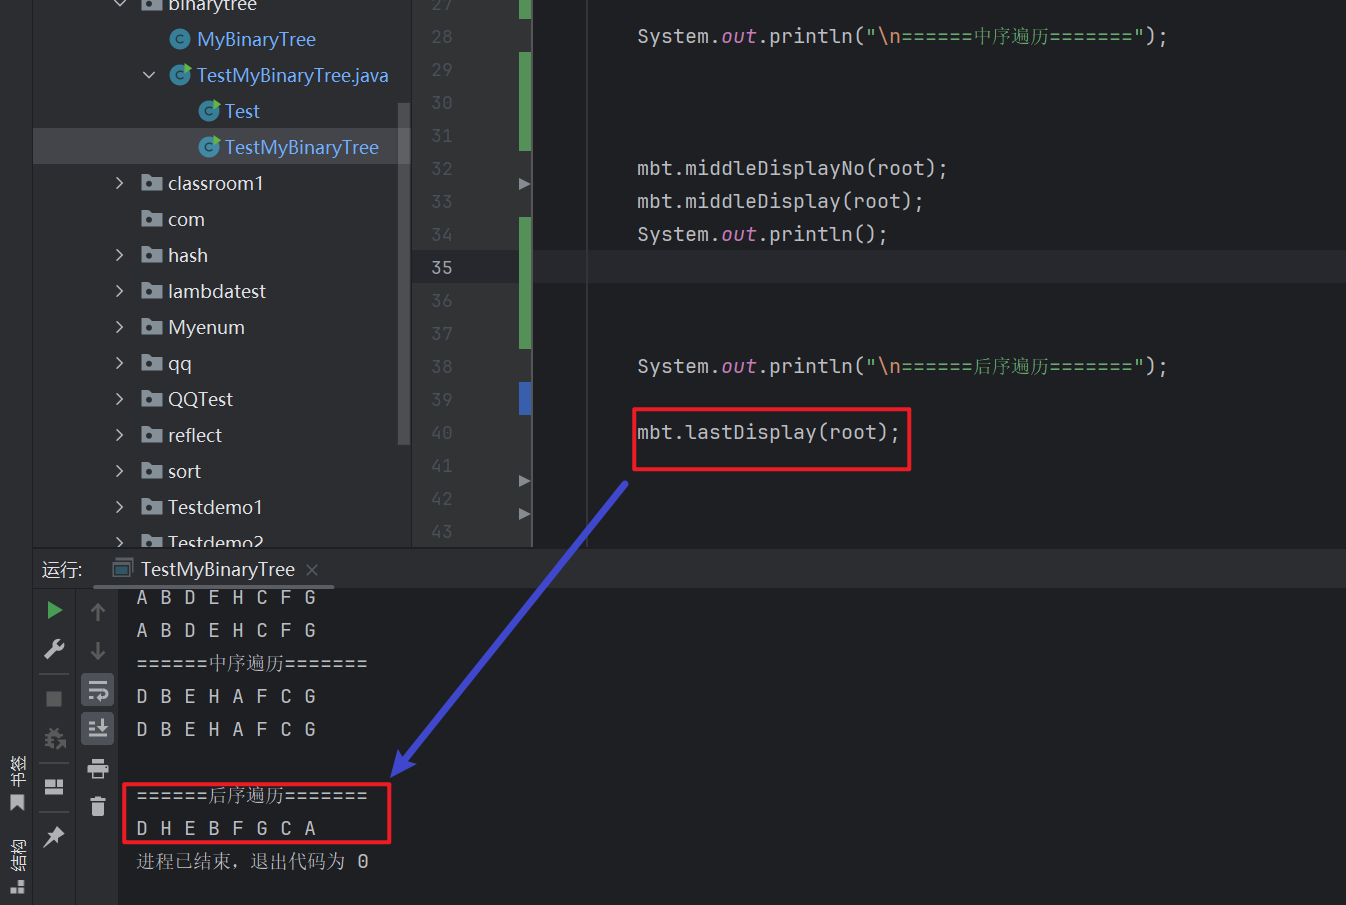This screenshot has width=1346, height=905.
Task: Select the classroom1 folder label
Action: coord(216,183)
